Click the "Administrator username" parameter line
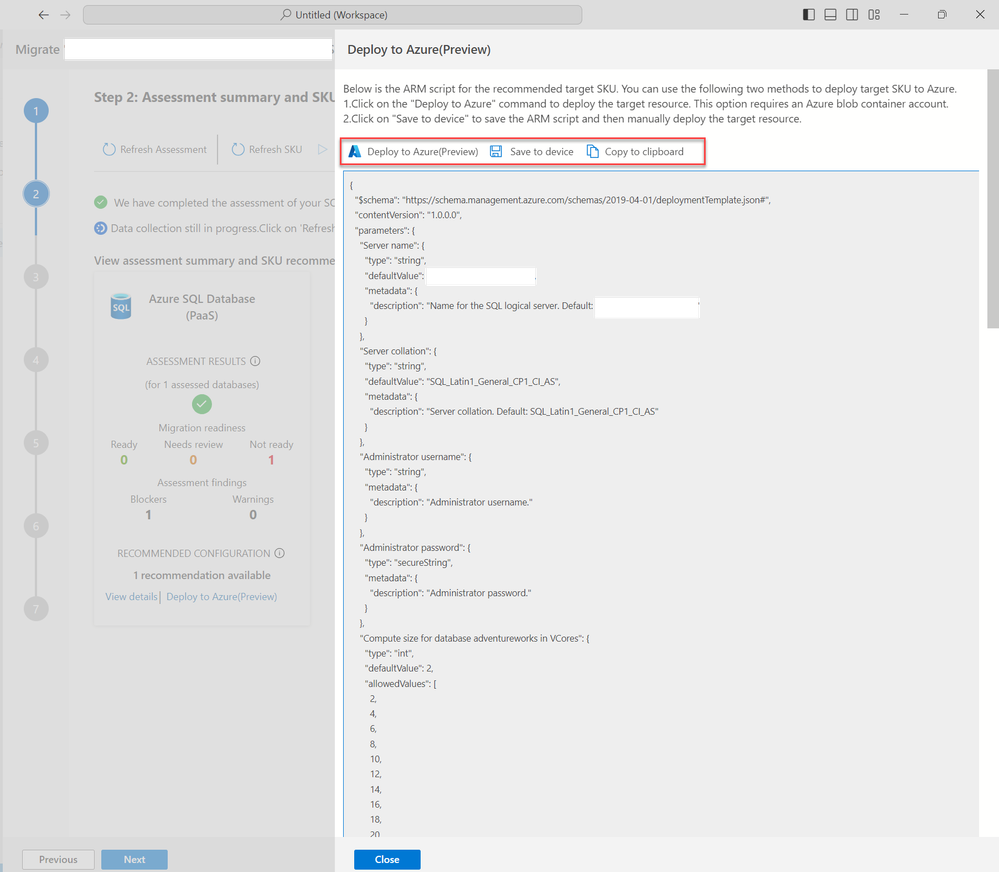The width and height of the screenshot is (999, 872). tap(415, 457)
